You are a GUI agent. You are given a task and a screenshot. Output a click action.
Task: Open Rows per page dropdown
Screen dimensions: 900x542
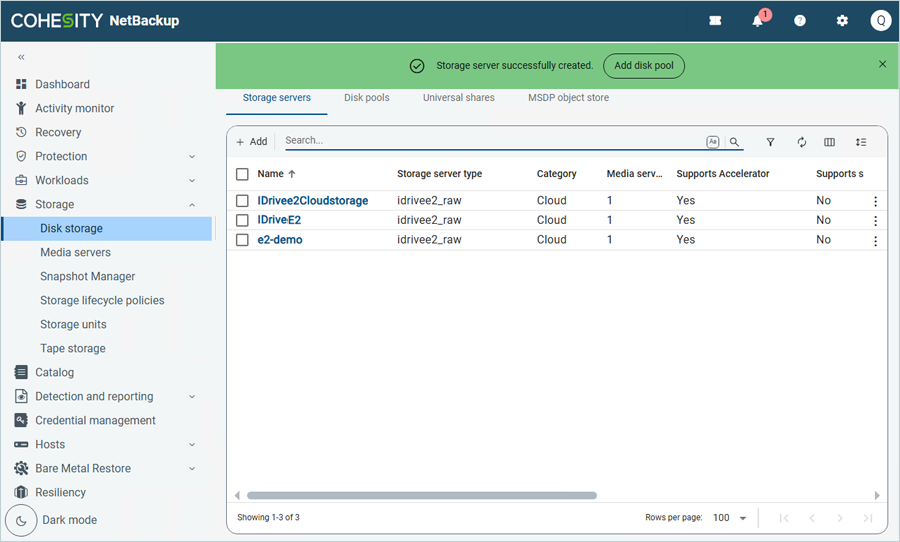(x=730, y=518)
